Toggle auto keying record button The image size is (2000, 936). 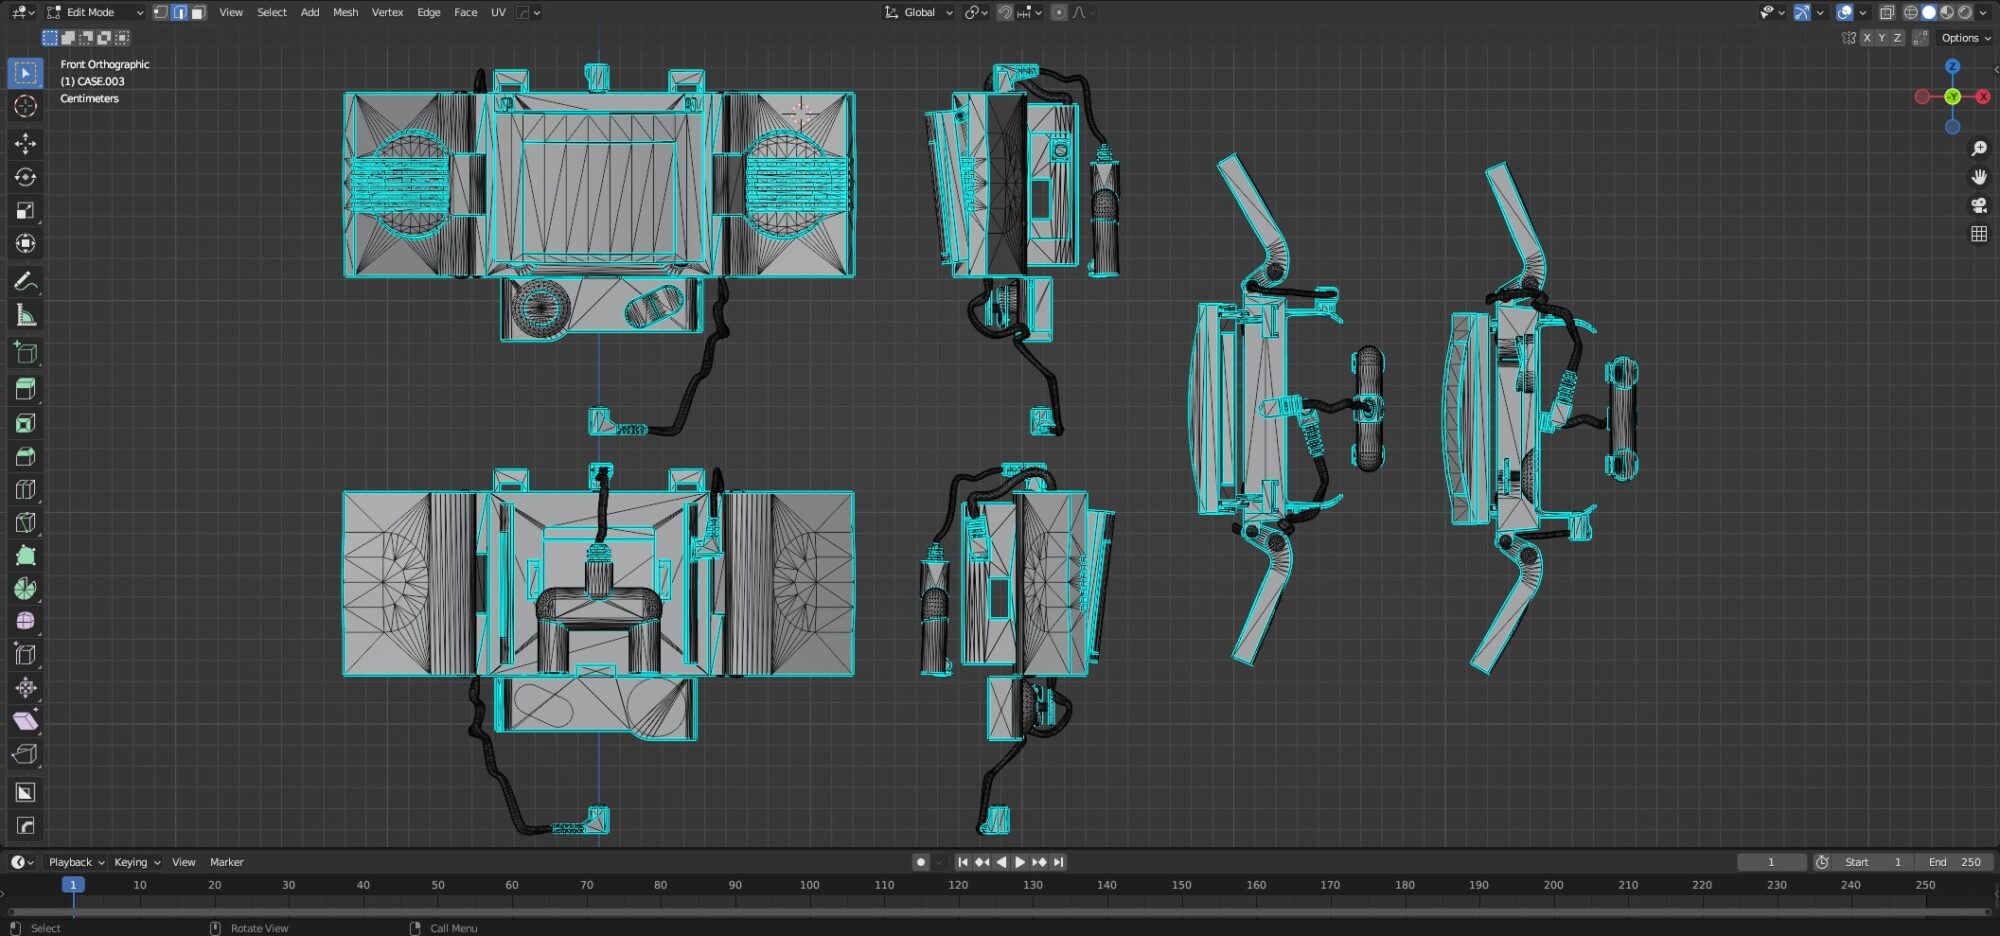[920, 862]
